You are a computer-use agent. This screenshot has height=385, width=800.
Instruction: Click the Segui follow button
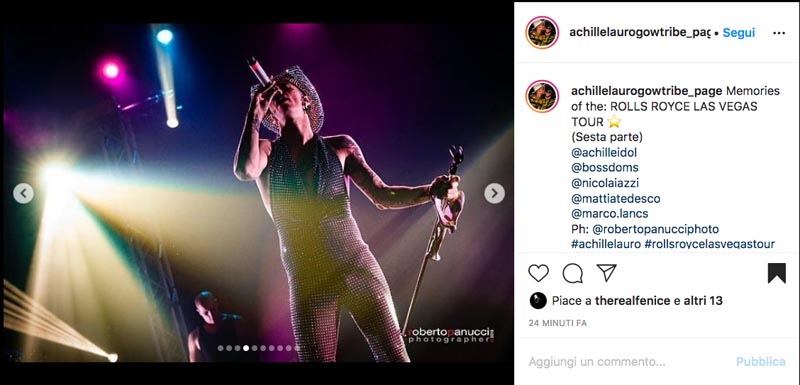[x=739, y=33]
